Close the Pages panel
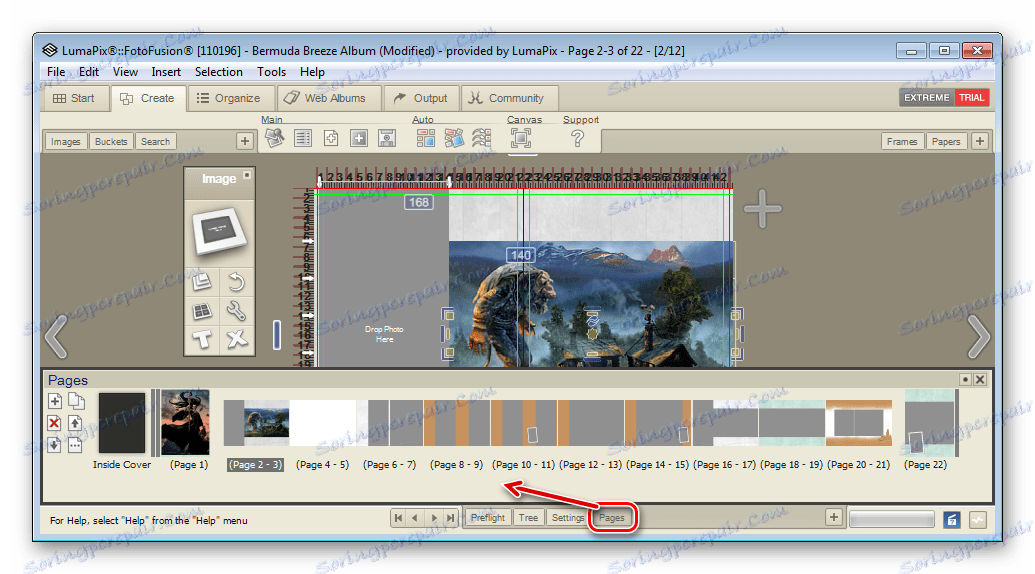The image size is (1035, 574). click(x=980, y=379)
